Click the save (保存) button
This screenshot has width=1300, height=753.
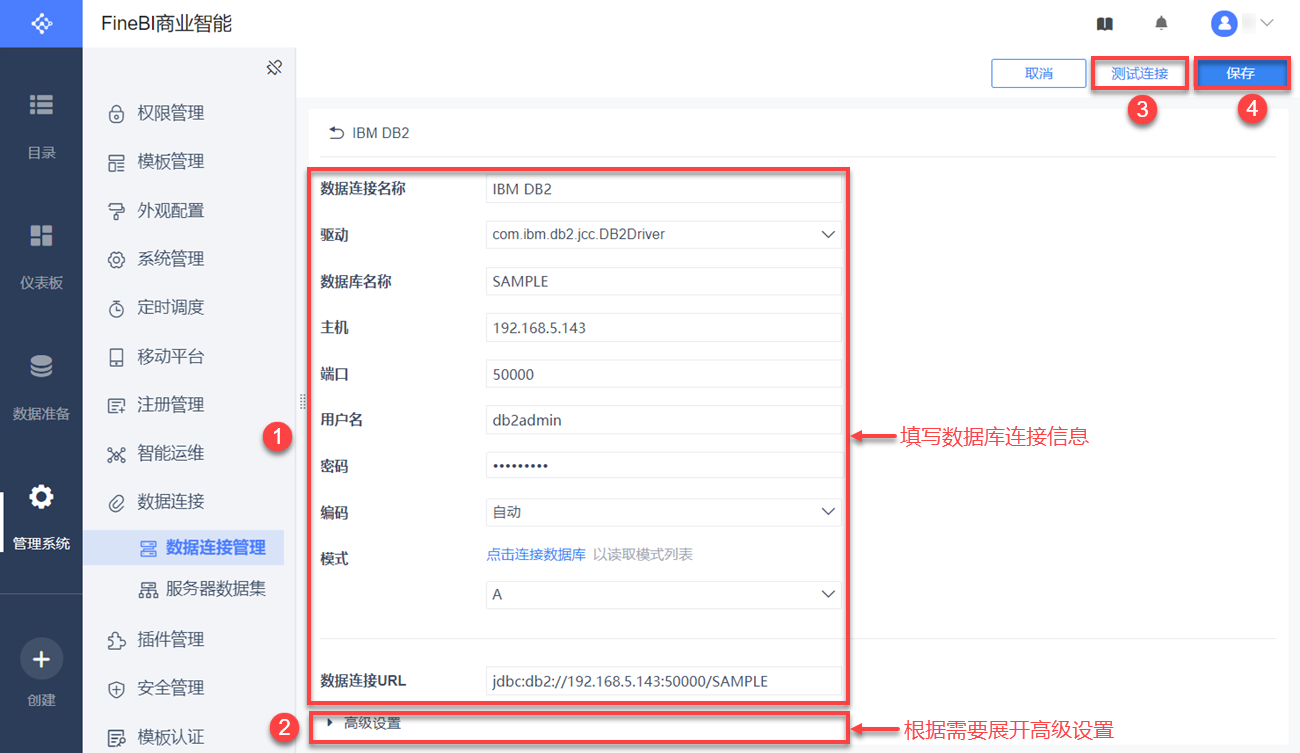(x=1240, y=73)
